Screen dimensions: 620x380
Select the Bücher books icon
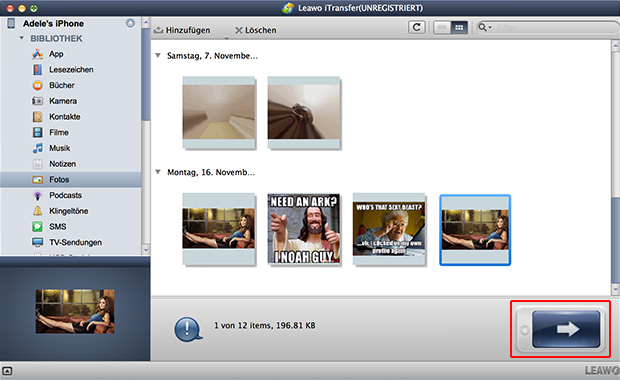click(38, 85)
